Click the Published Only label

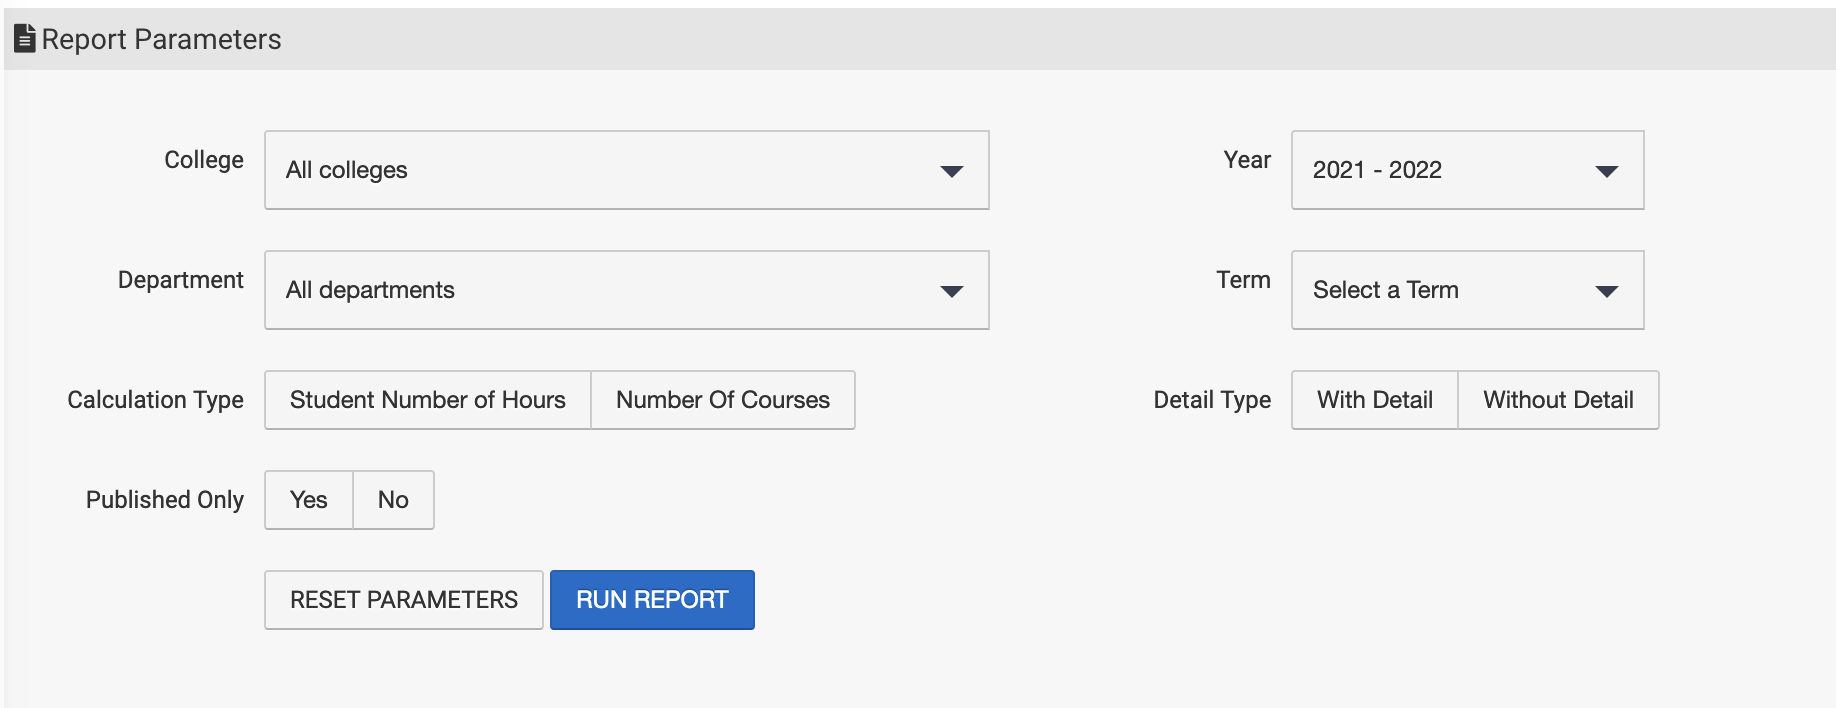pos(165,500)
